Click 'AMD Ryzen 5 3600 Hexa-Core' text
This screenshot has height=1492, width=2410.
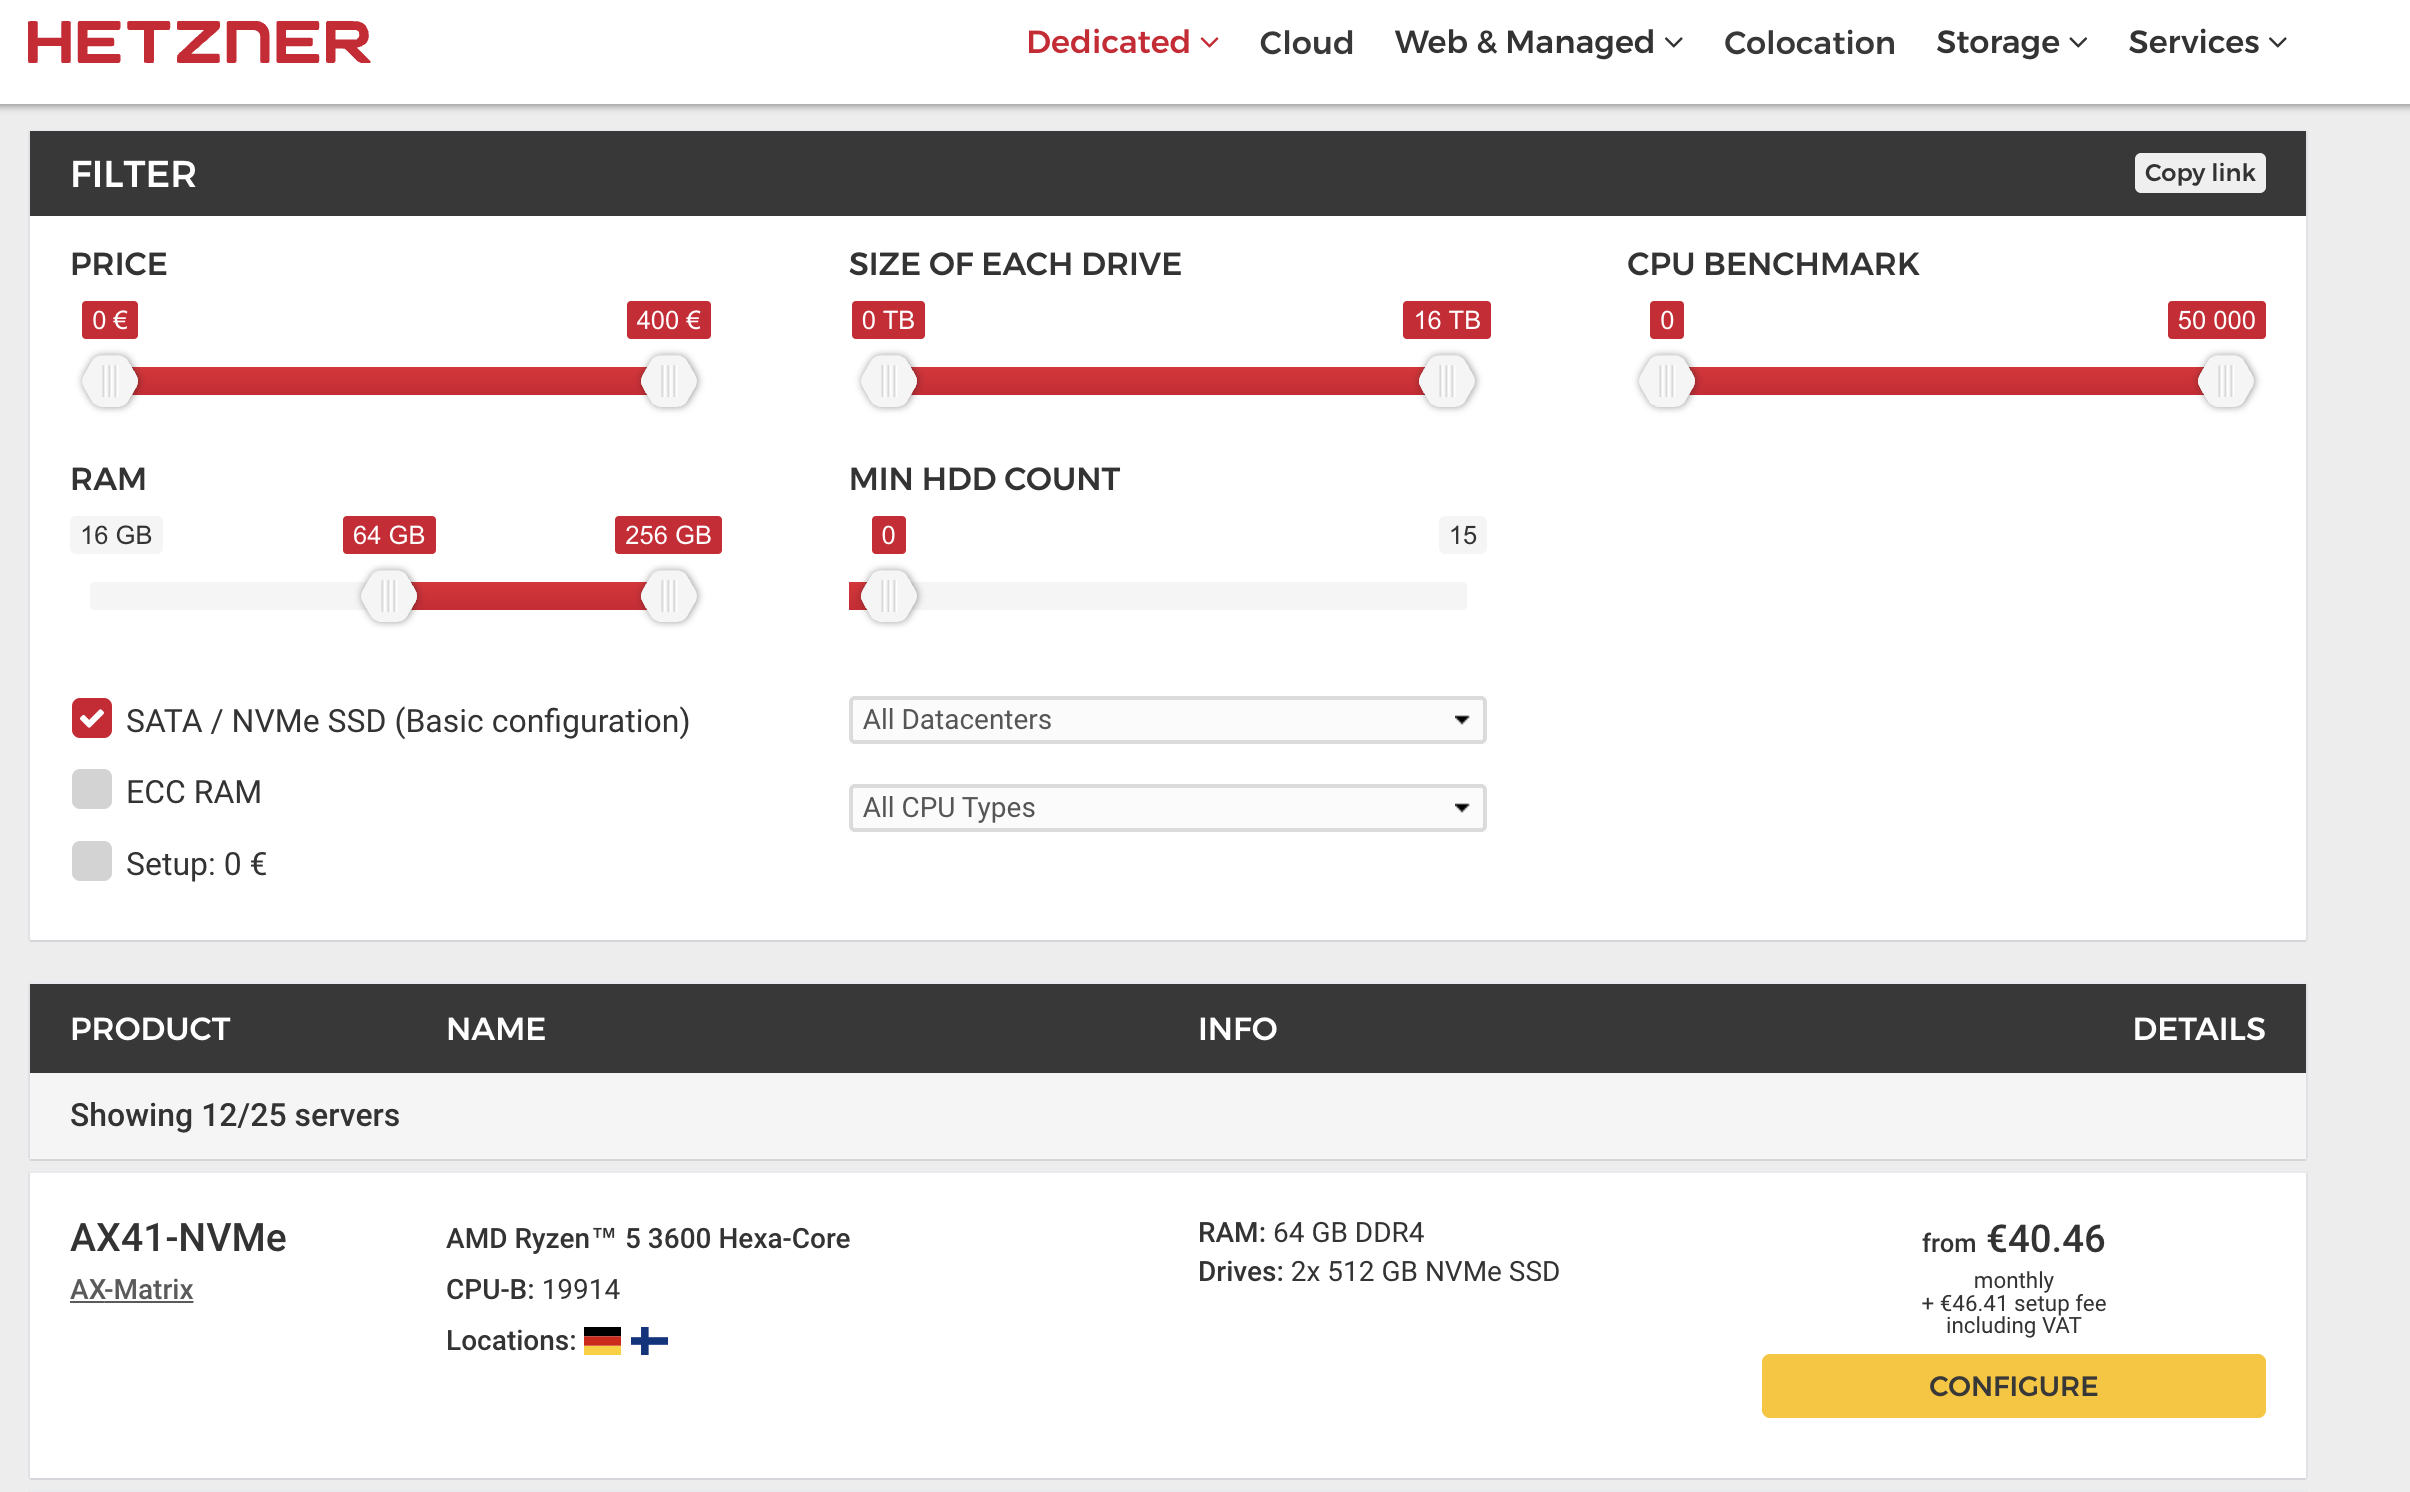click(648, 1238)
